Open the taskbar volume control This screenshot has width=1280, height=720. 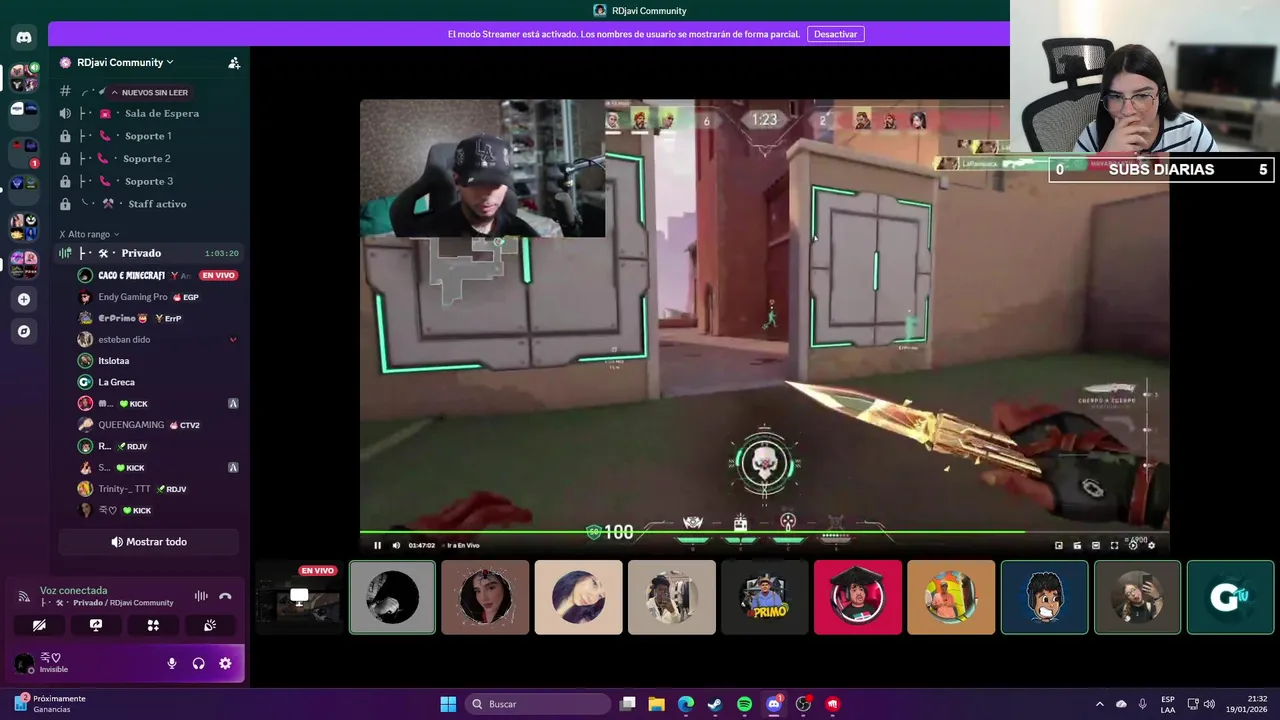[1209, 704]
